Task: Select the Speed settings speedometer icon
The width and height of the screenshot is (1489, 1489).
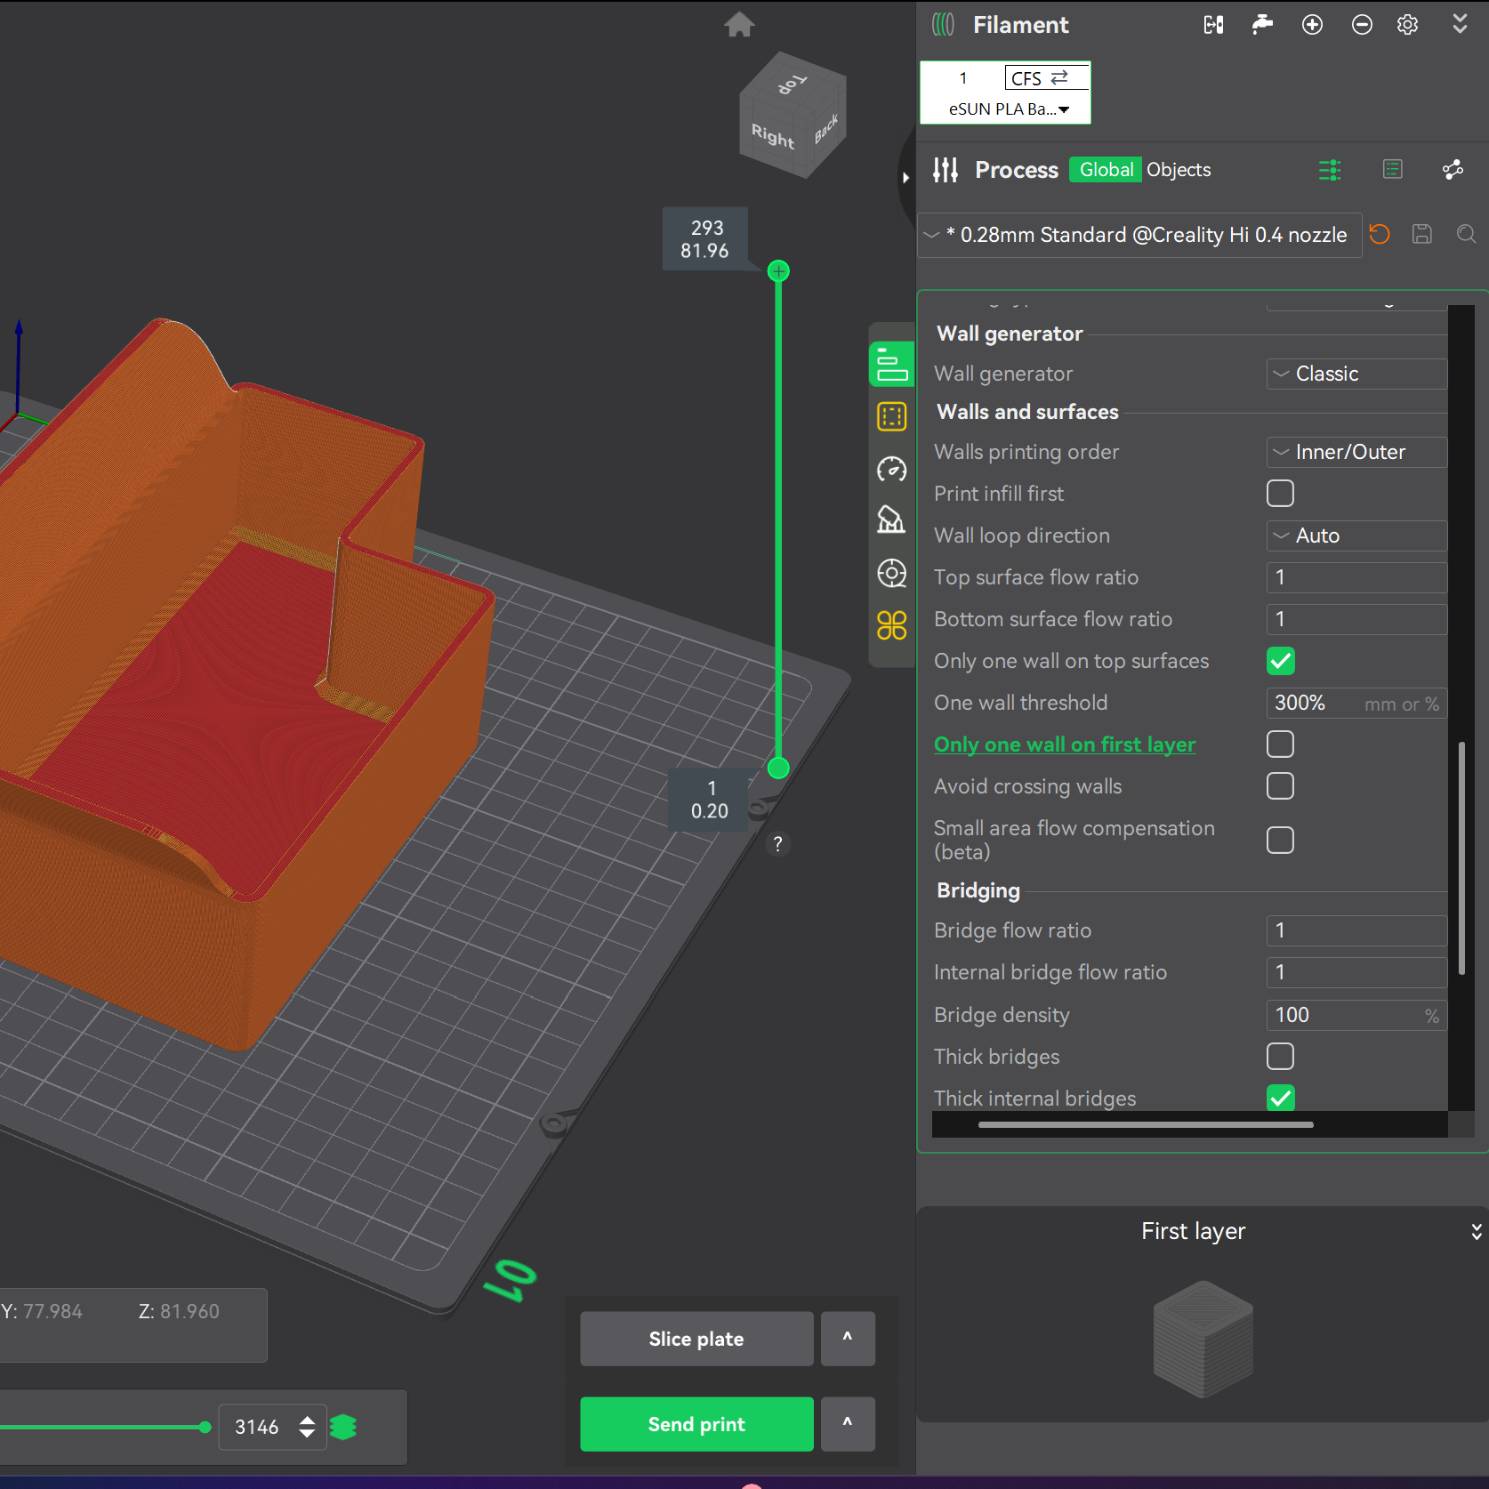Action: coord(891,469)
